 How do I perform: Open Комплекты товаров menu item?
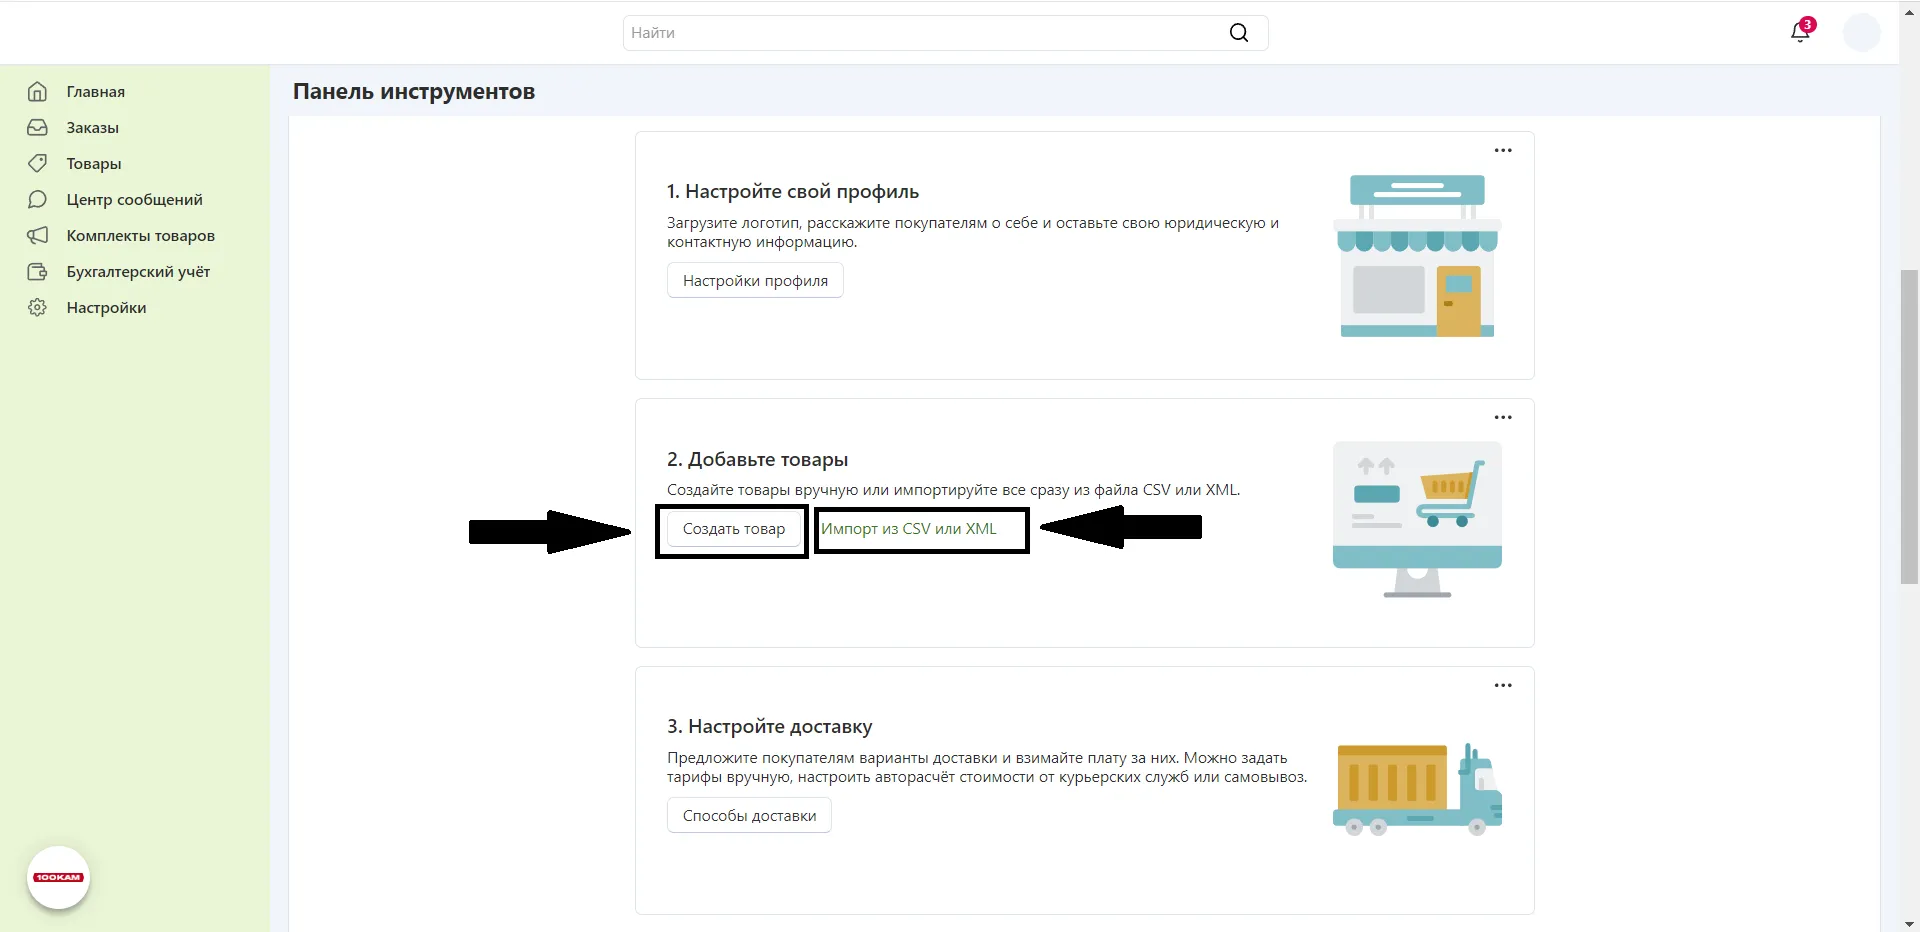coord(140,236)
